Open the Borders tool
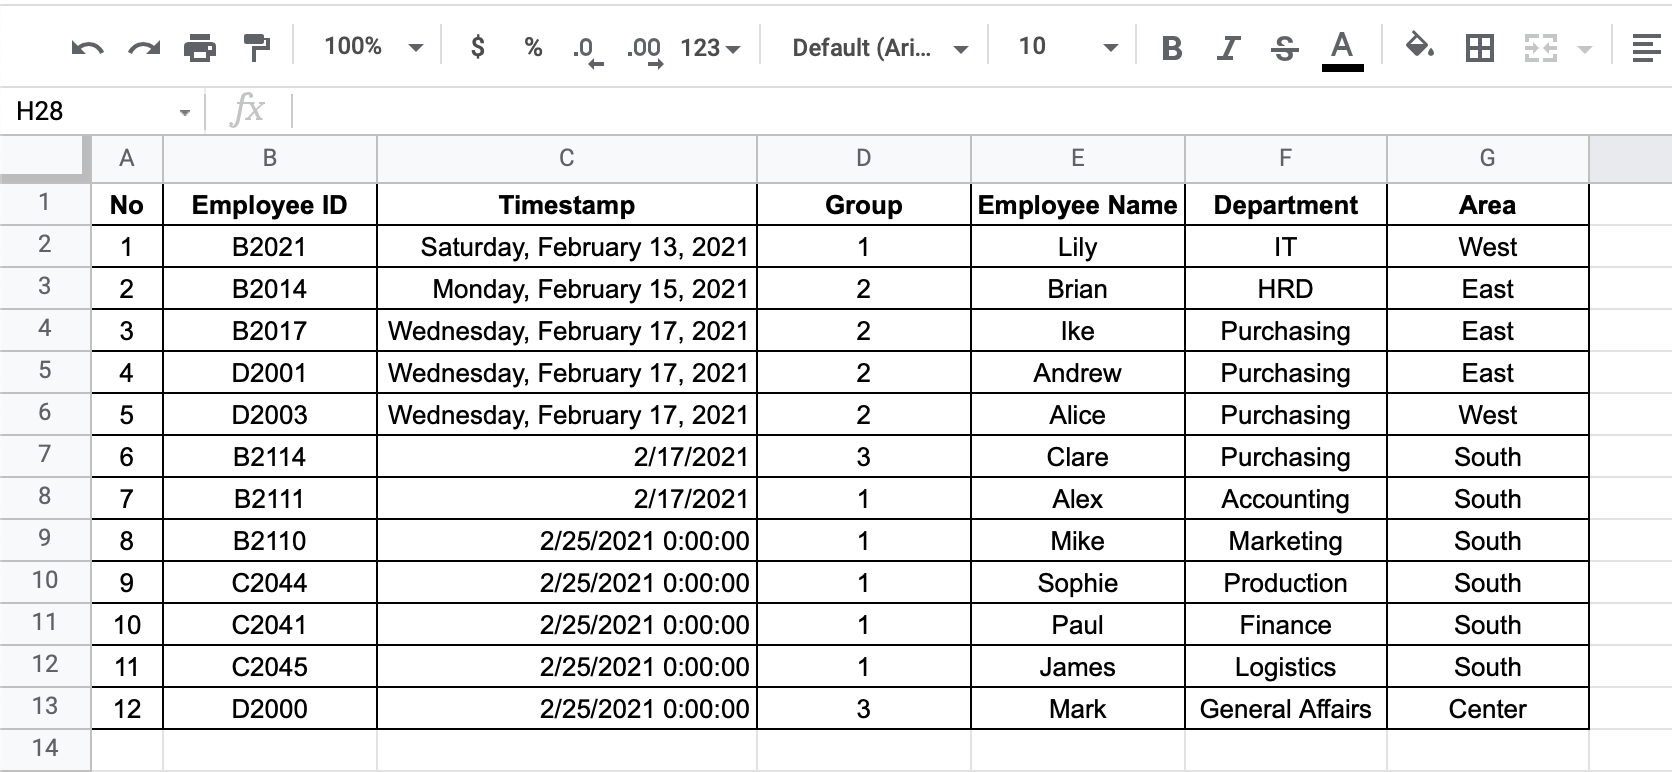1672x772 pixels. 1480,46
